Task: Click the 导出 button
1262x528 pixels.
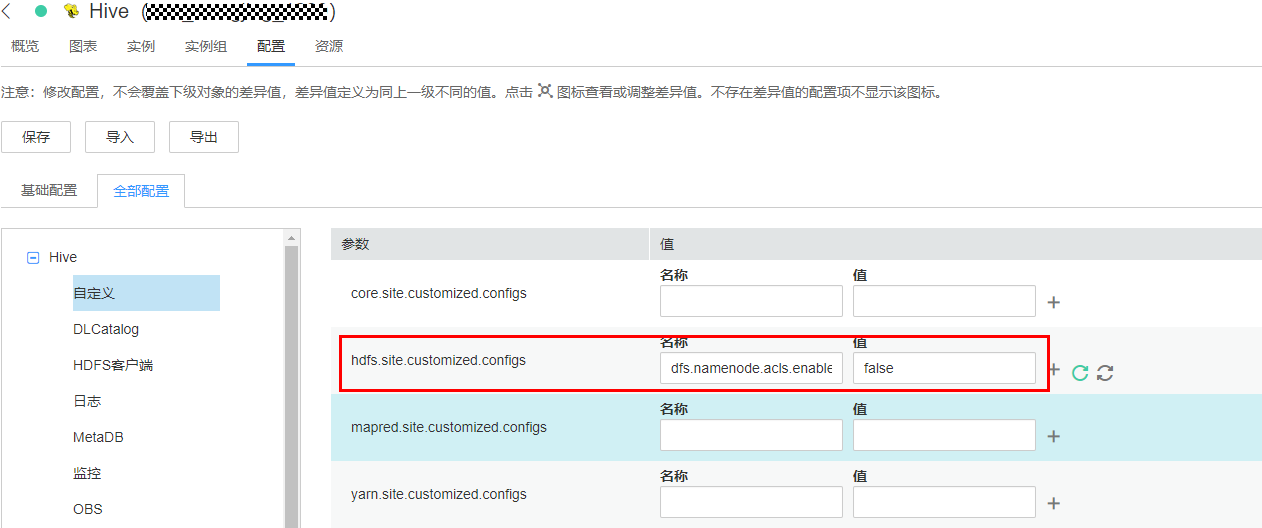Action: coord(204,137)
